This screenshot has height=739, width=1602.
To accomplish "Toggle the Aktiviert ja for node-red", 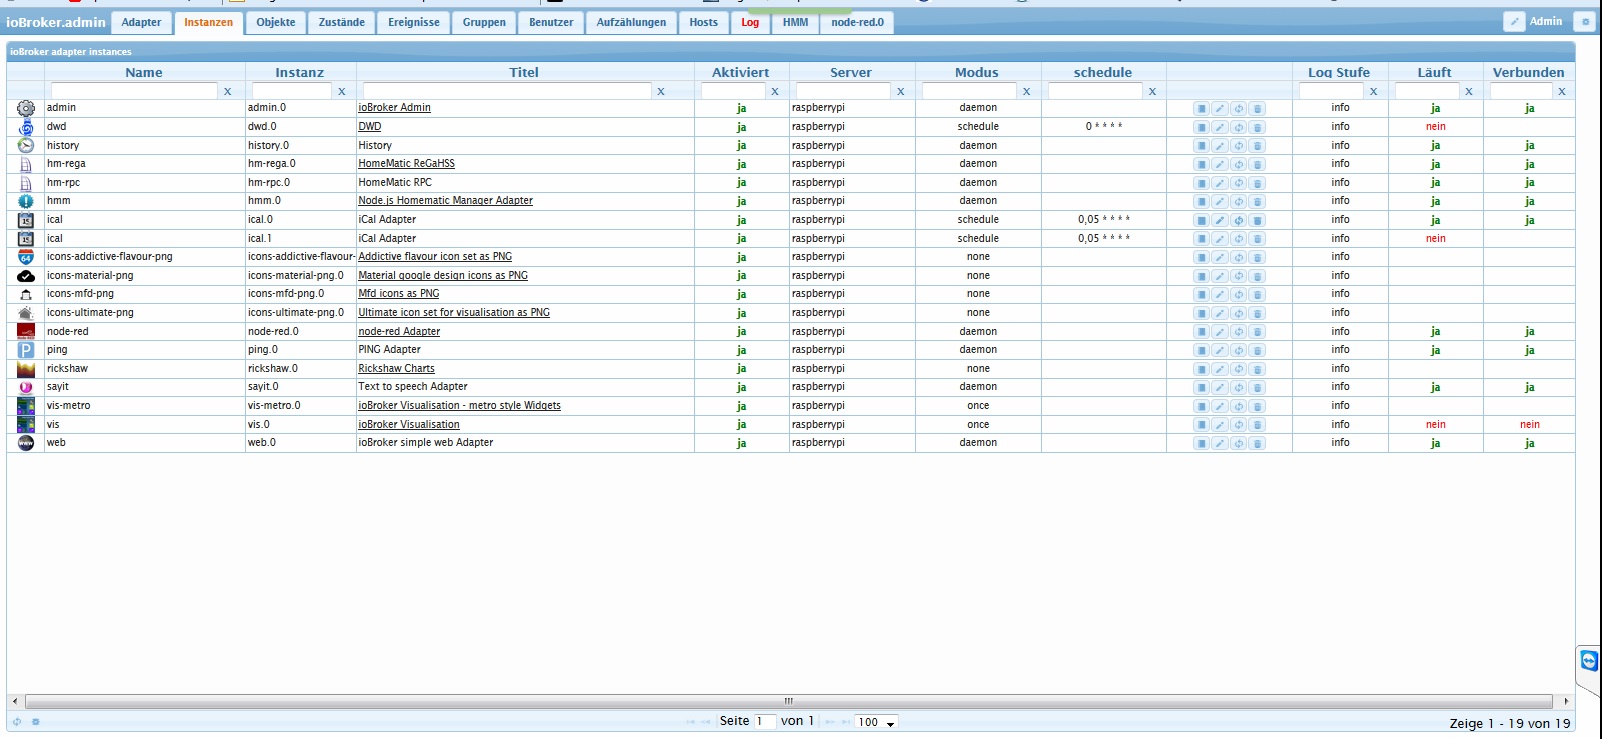I will click(741, 332).
